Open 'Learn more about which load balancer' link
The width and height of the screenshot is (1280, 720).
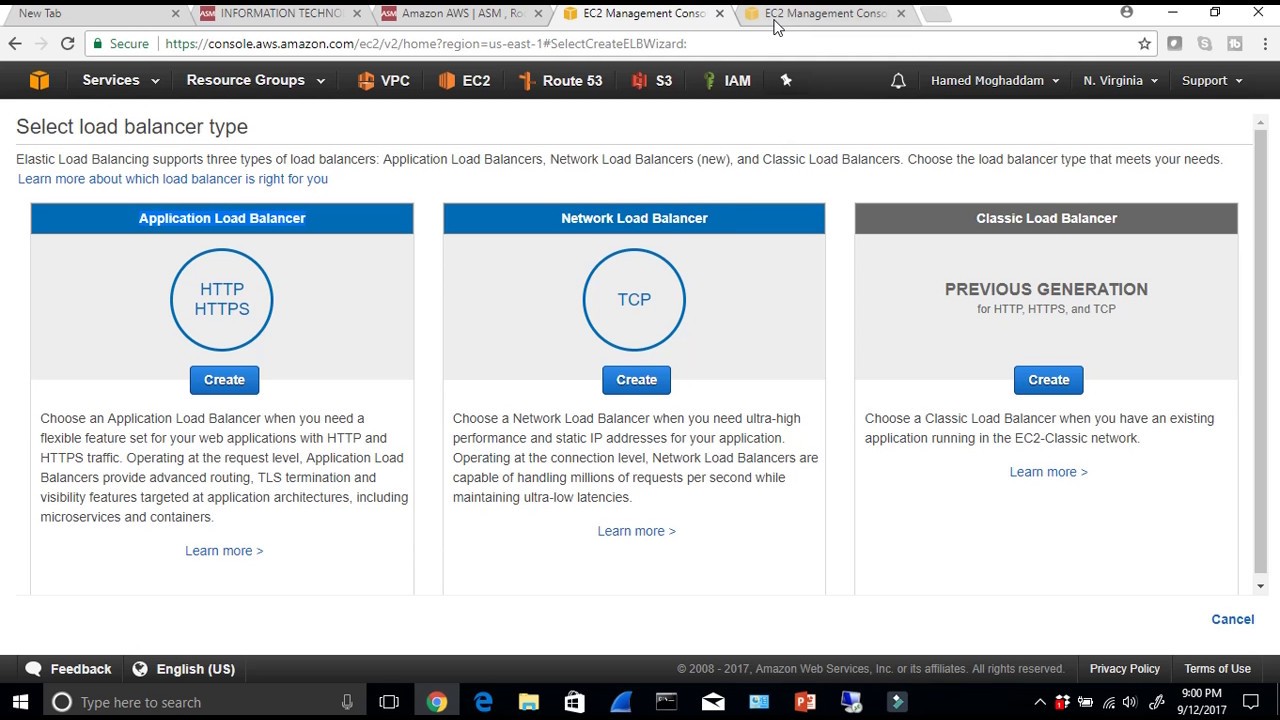point(173,179)
